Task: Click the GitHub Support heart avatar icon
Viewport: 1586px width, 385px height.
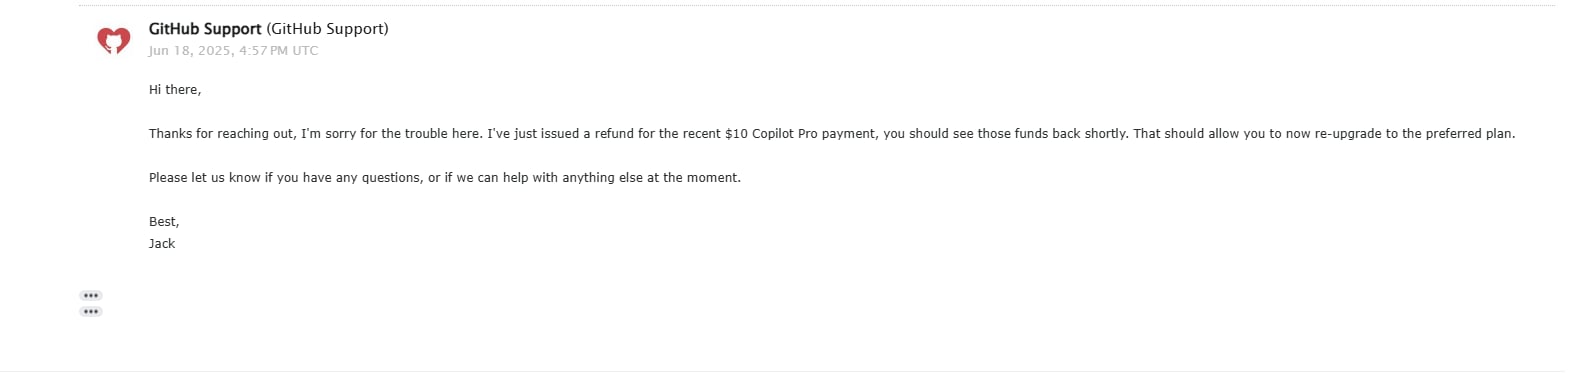Action: point(113,40)
